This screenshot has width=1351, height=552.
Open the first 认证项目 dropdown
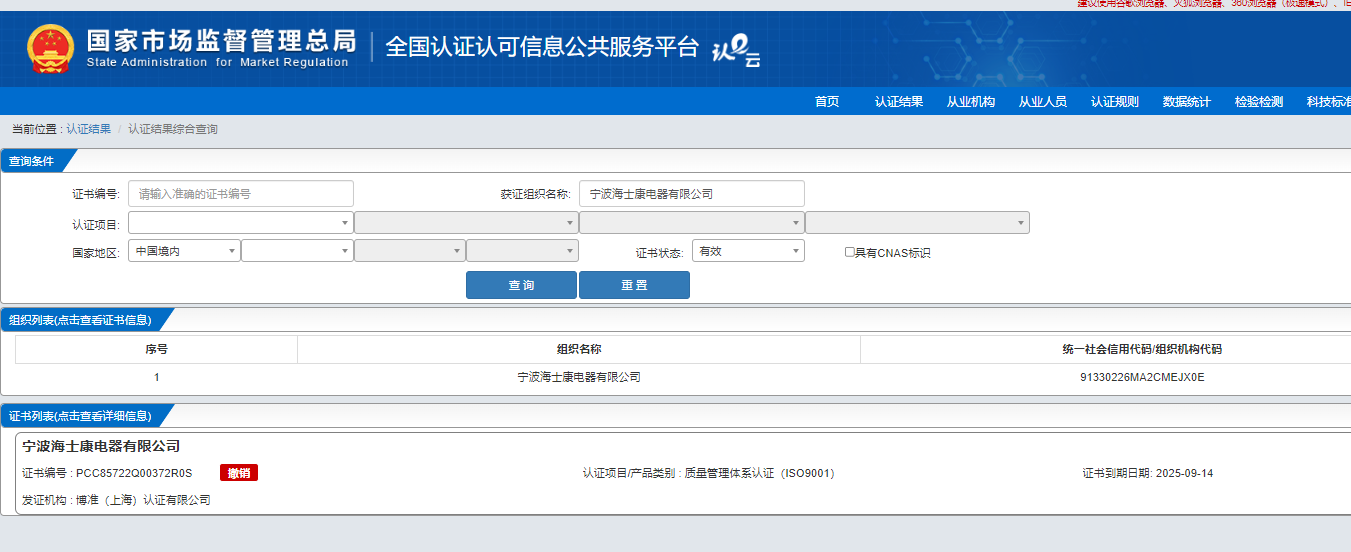[x=241, y=223]
